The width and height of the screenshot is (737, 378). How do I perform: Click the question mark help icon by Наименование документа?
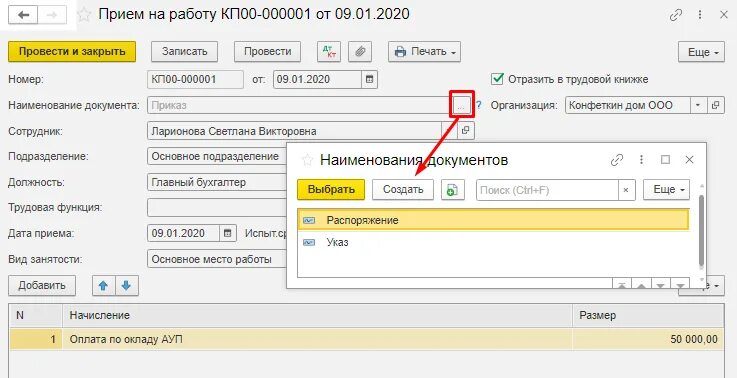pos(478,105)
